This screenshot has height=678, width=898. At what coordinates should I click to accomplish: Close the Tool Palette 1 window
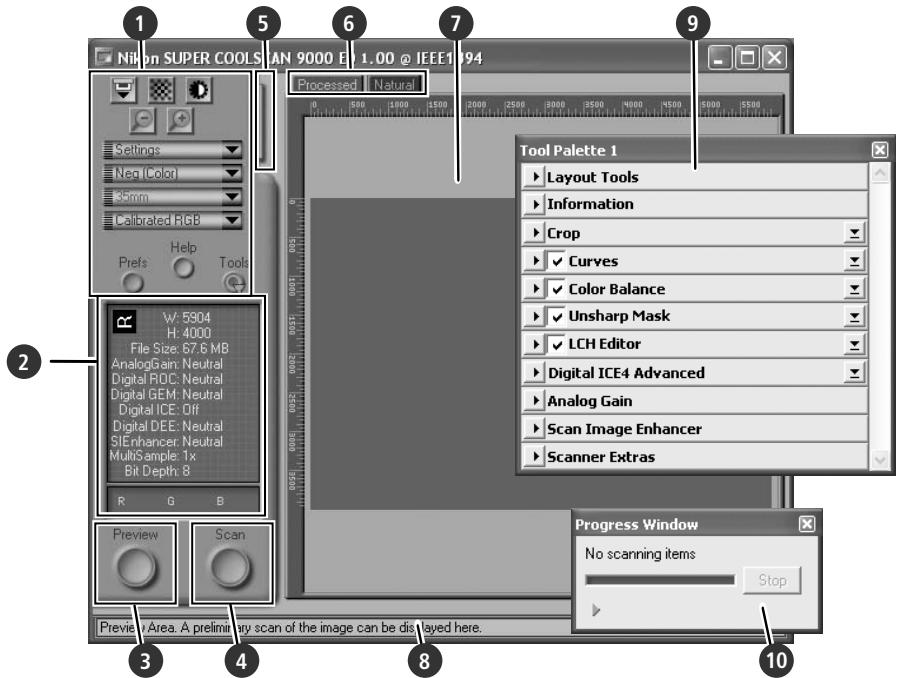pos(880,150)
